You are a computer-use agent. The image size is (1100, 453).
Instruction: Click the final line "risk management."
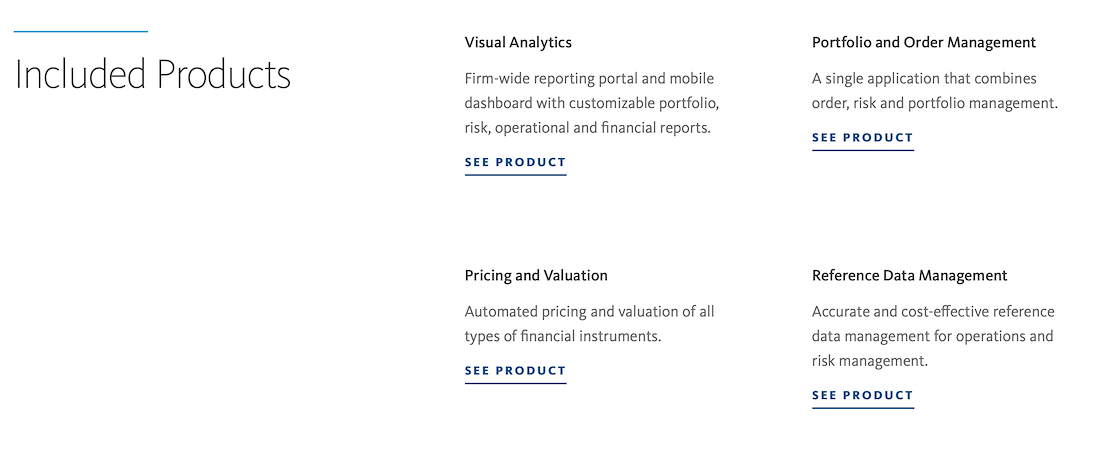click(x=870, y=361)
